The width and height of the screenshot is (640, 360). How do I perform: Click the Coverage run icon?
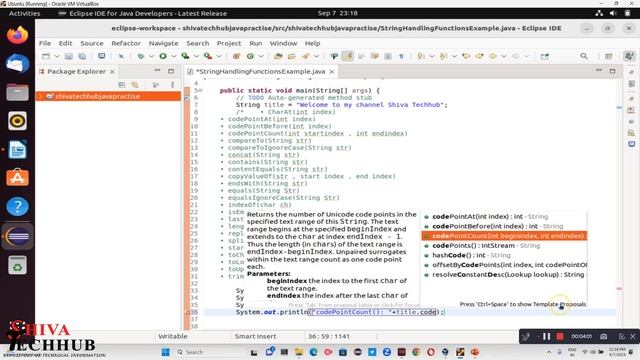[185, 56]
